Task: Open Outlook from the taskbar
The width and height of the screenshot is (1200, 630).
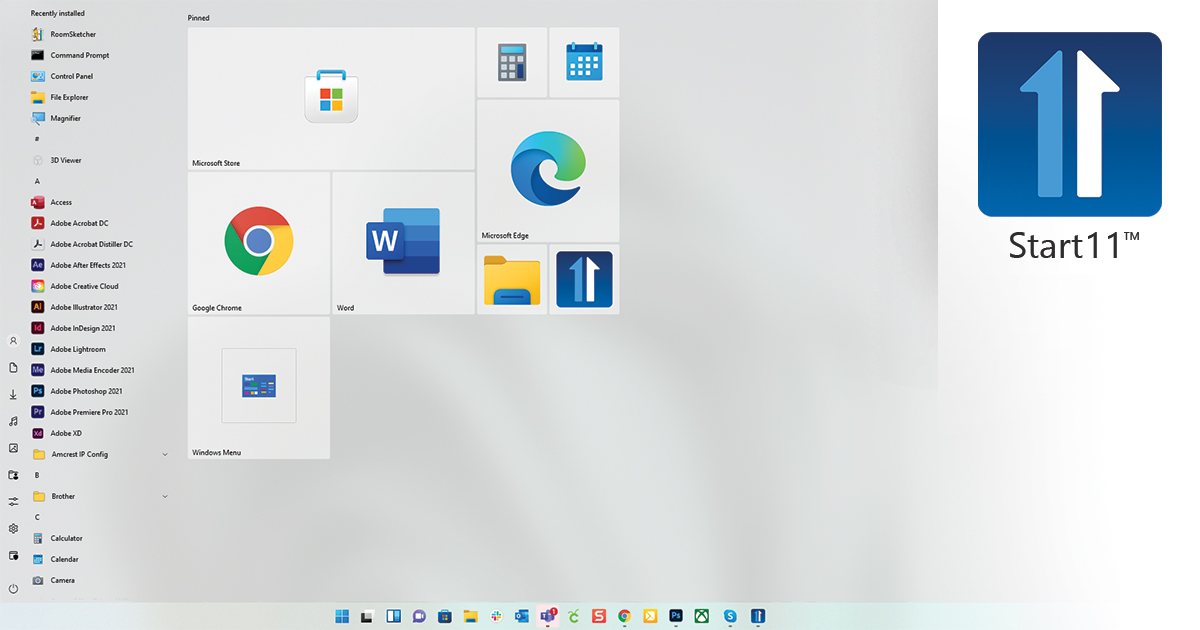Action: tap(522, 616)
